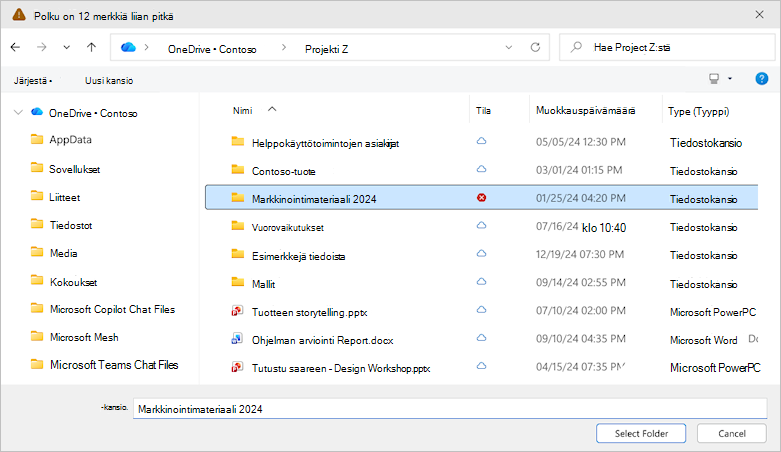
Task: Refresh the Projekti Z folder view
Action: coord(535,47)
